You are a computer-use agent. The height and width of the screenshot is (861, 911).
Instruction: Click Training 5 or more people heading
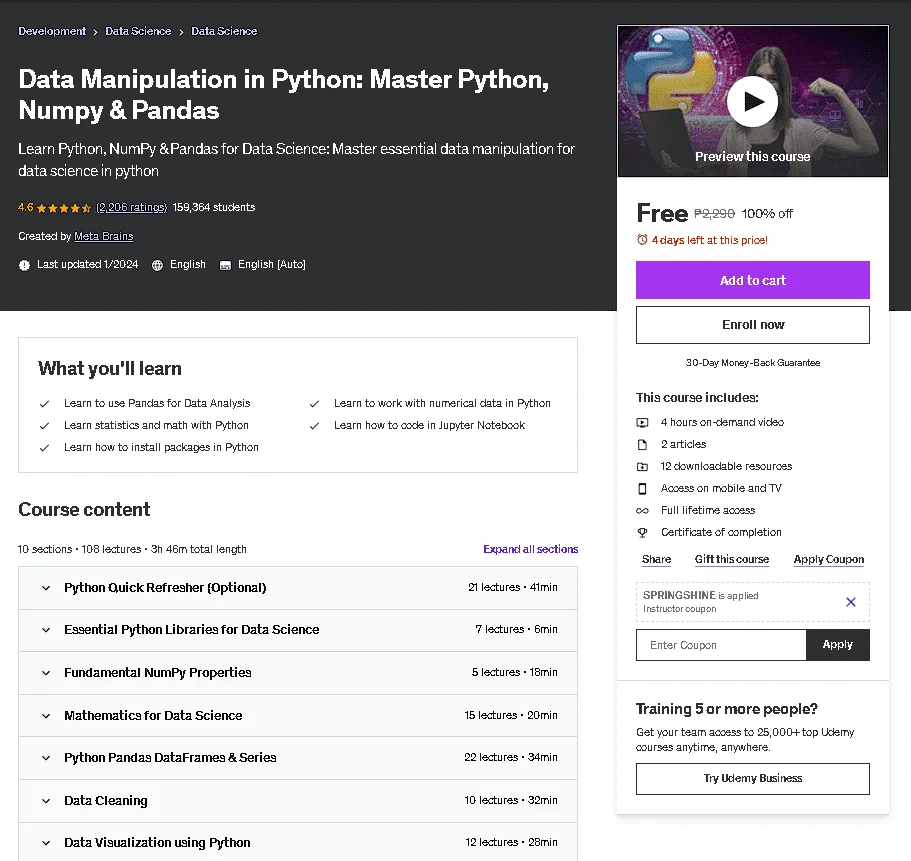(726, 709)
